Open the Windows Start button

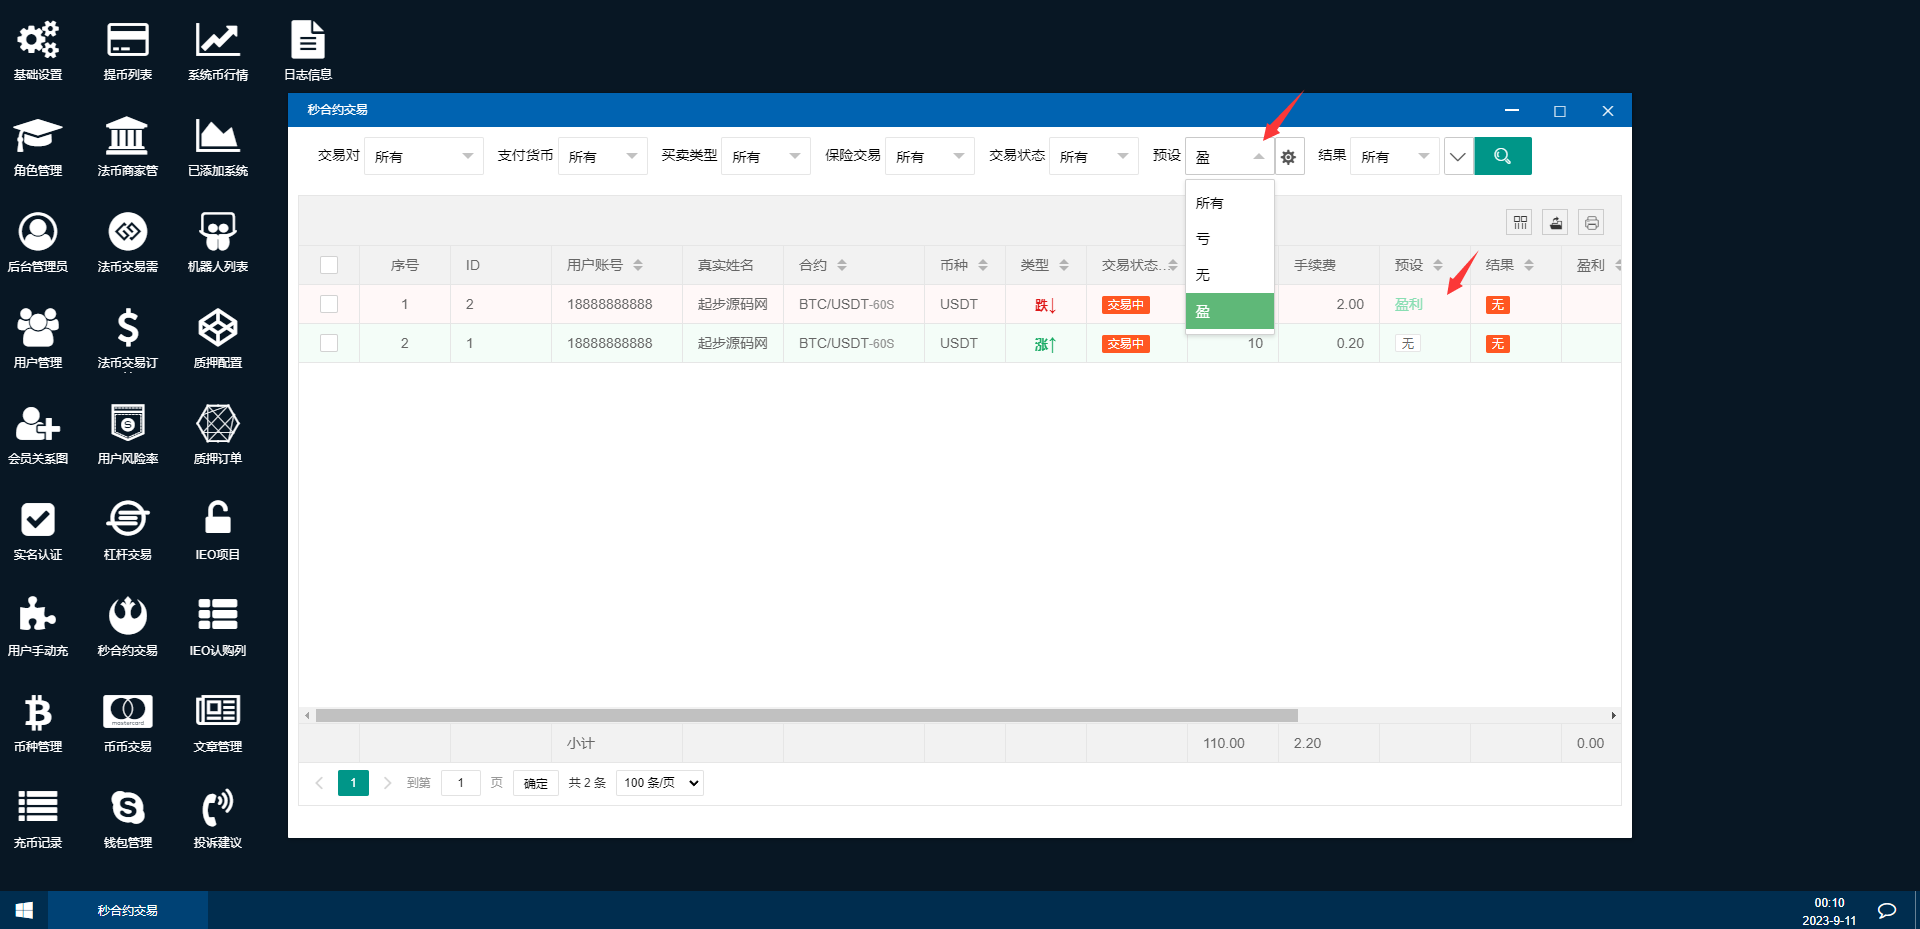pyautogui.click(x=24, y=910)
